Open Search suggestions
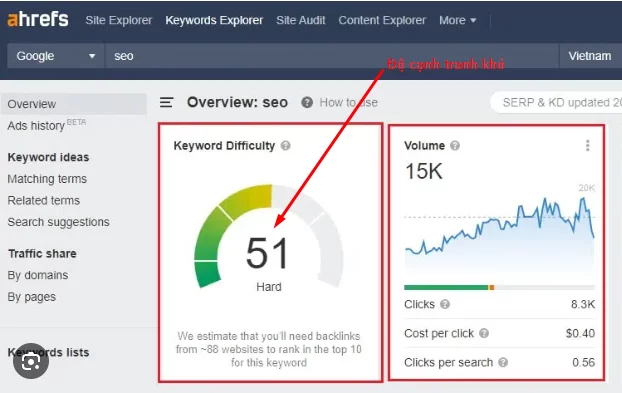This screenshot has height=393, width=622. (x=58, y=222)
